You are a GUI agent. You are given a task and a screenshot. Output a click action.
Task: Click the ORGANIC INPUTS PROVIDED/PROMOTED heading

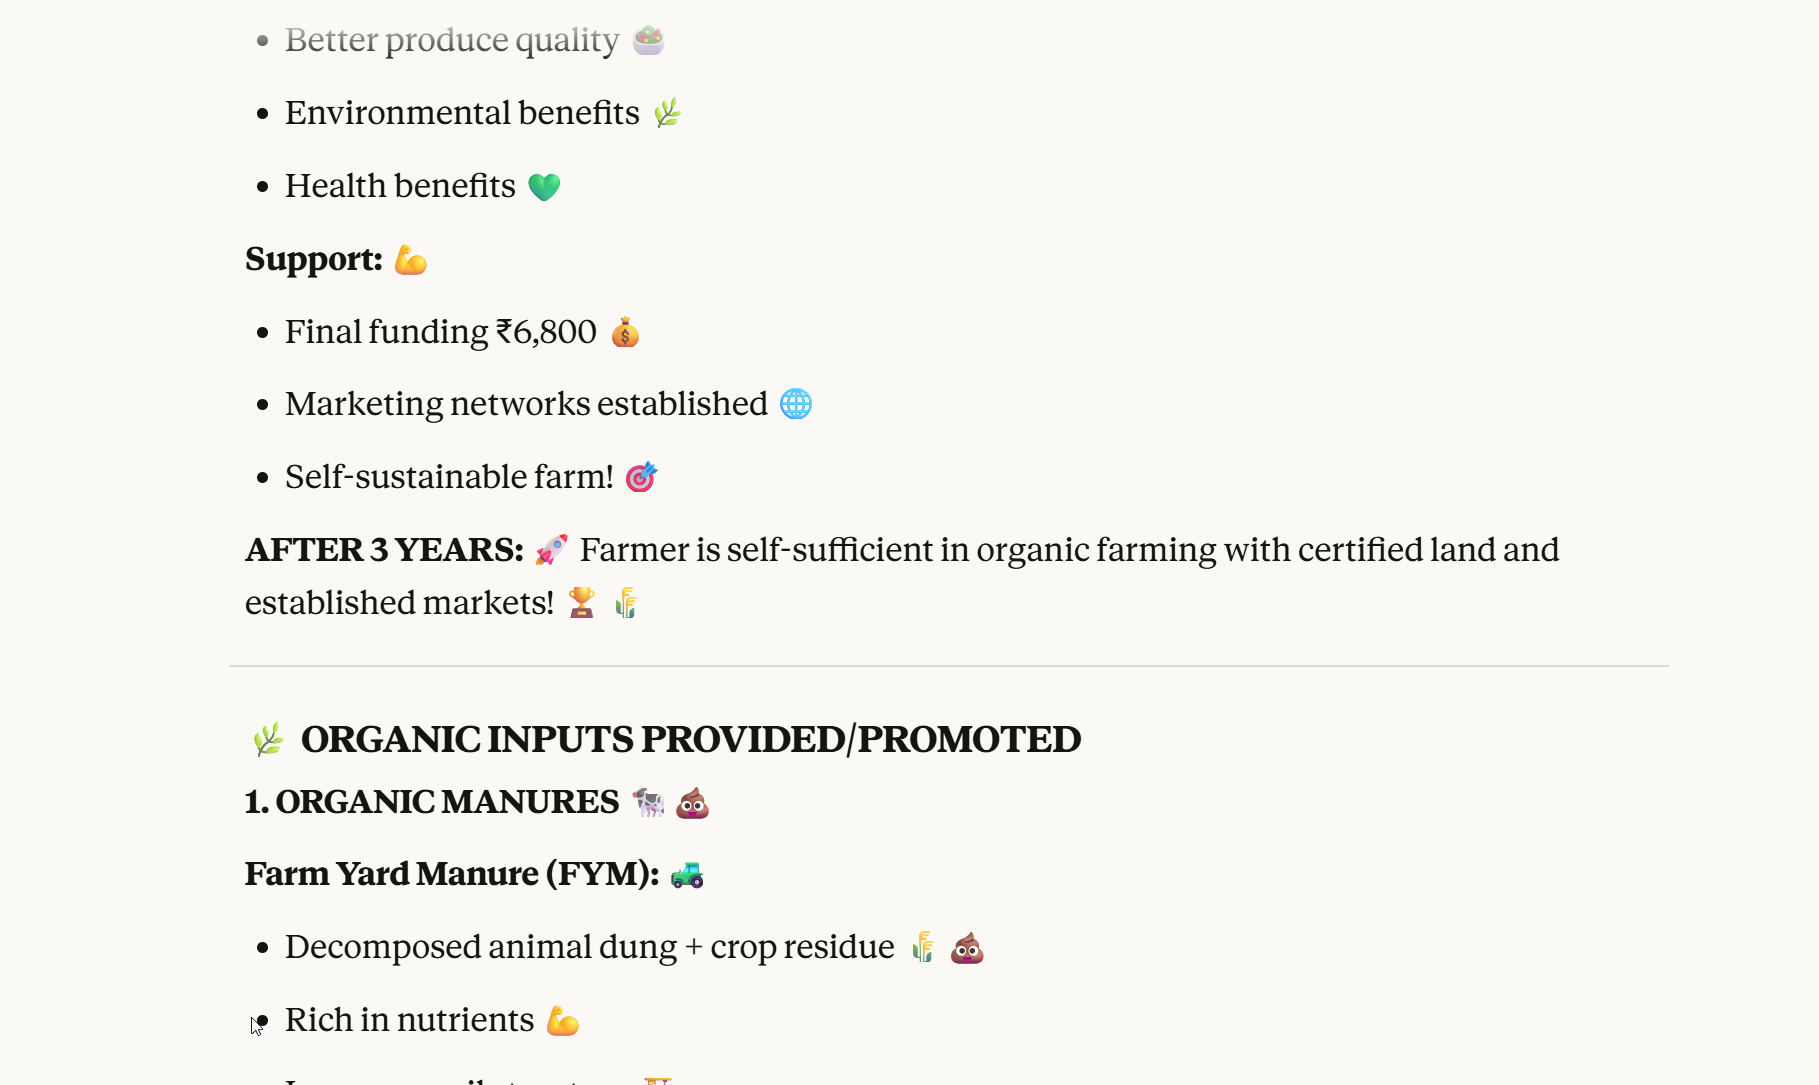[690, 740]
